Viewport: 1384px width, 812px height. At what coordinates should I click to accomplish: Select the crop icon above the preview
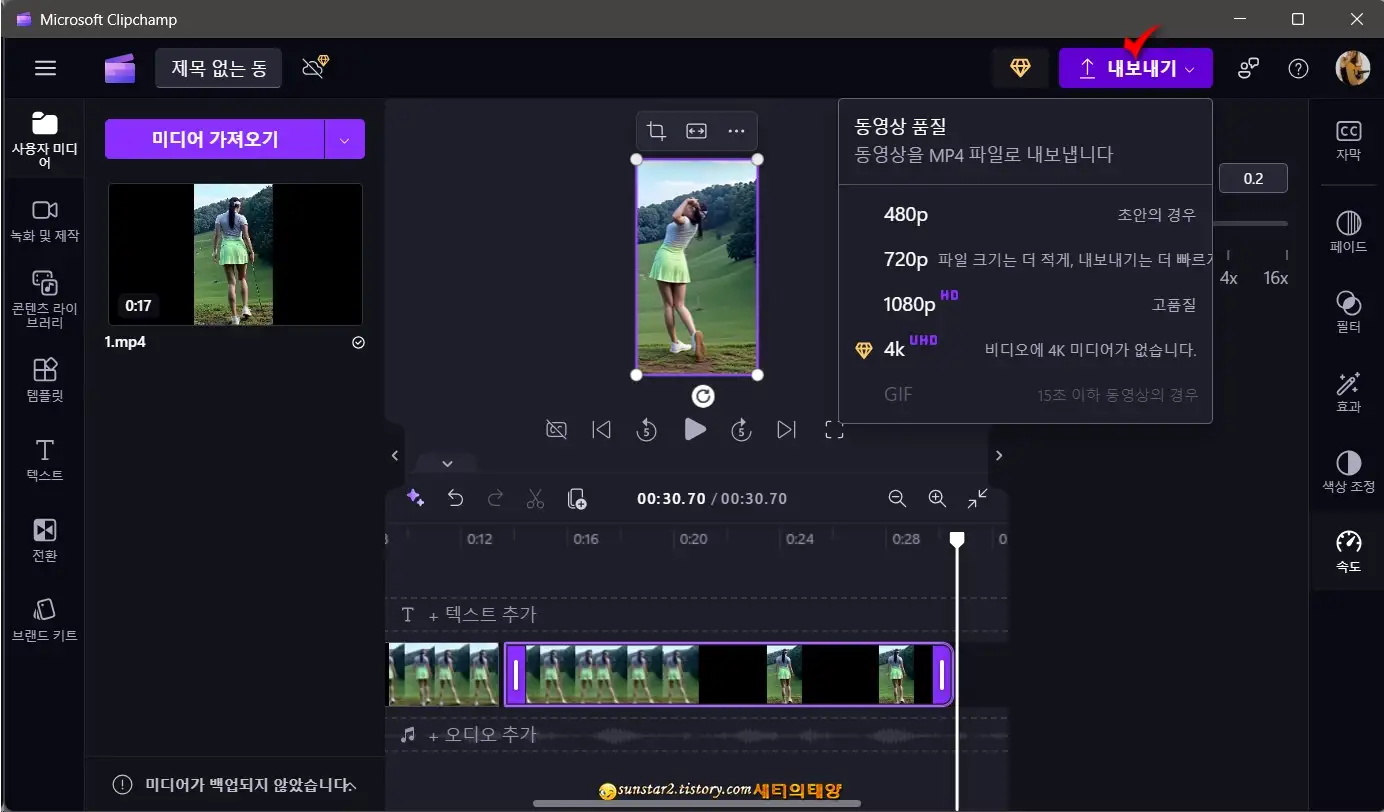[655, 130]
